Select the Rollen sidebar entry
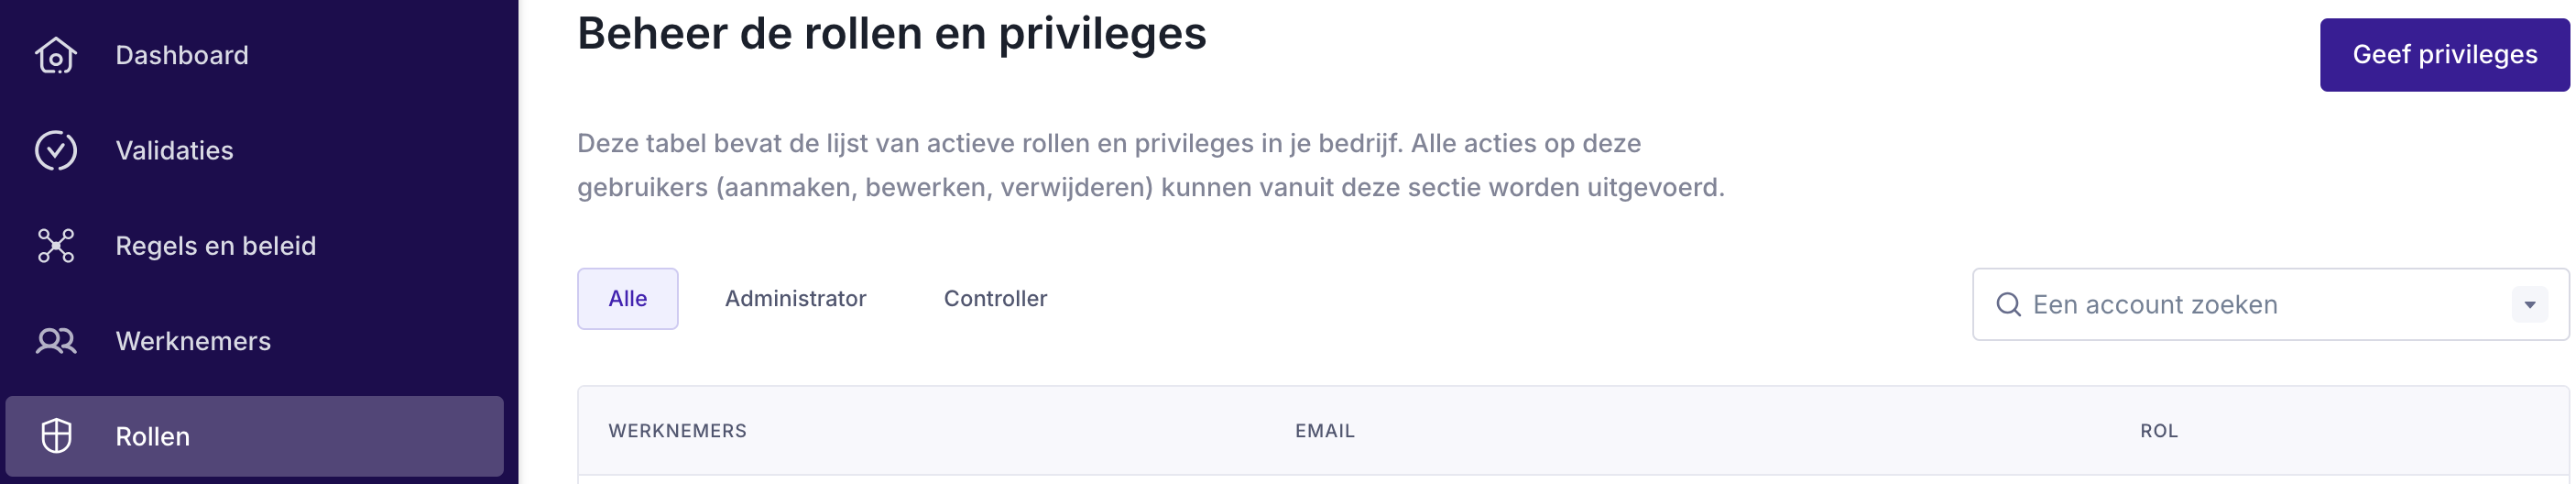This screenshot has width=2576, height=484. click(152, 437)
